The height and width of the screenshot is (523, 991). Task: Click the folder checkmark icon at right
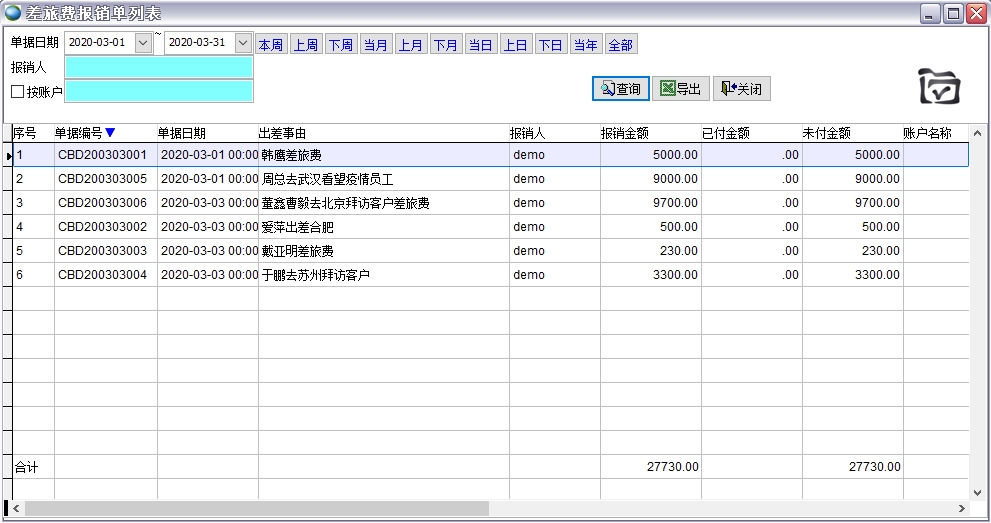pyautogui.click(x=939, y=87)
